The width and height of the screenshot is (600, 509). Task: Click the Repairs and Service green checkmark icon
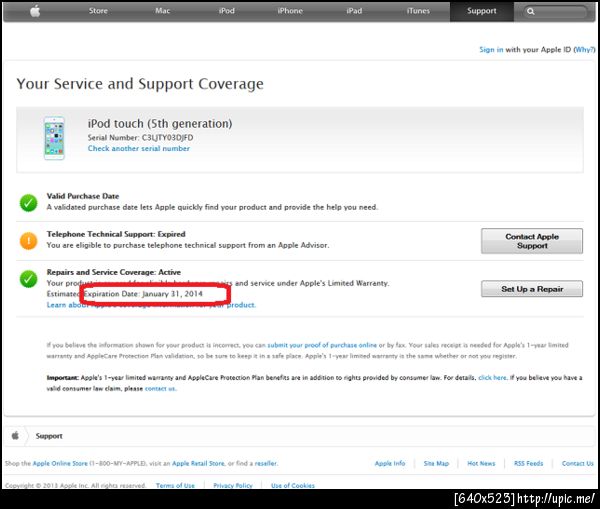click(x=28, y=279)
